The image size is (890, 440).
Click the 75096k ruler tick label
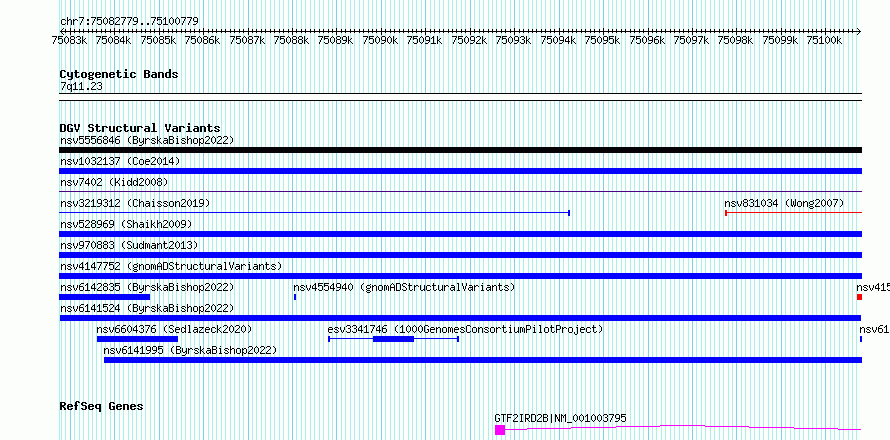(x=647, y=40)
